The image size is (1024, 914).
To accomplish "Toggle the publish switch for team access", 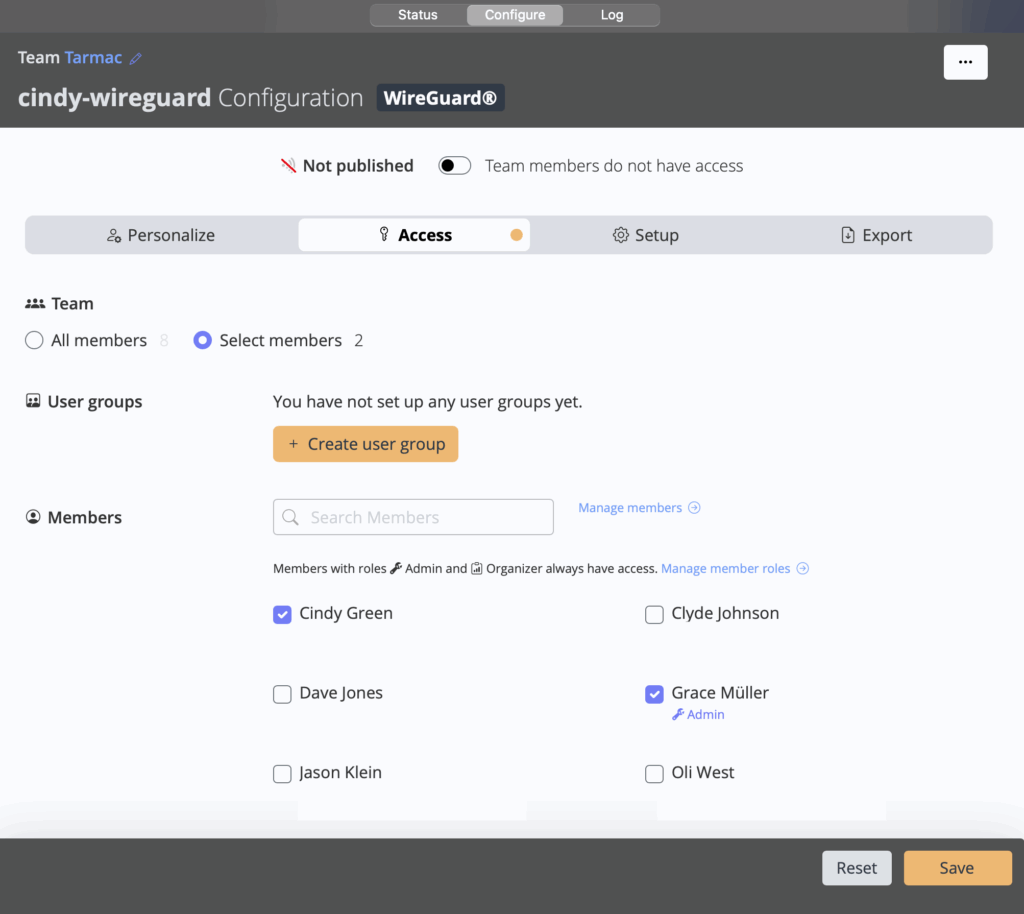I will (455, 166).
